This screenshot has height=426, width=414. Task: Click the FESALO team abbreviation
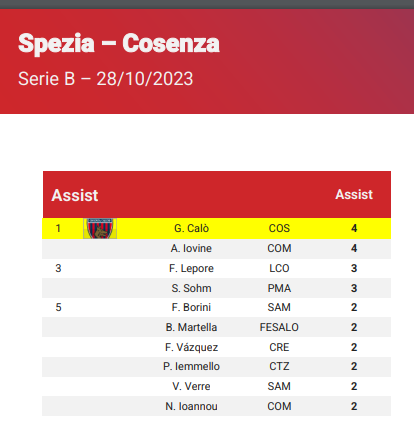pos(279,327)
